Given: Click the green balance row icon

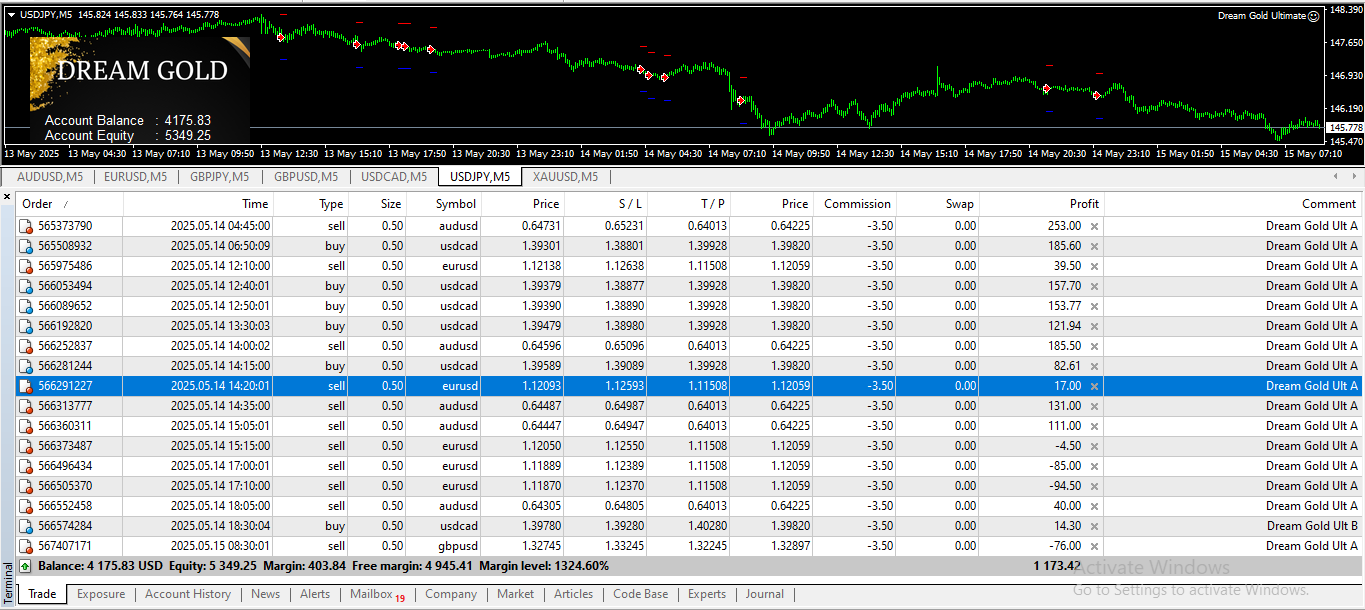Looking at the screenshot, I should [x=25, y=566].
